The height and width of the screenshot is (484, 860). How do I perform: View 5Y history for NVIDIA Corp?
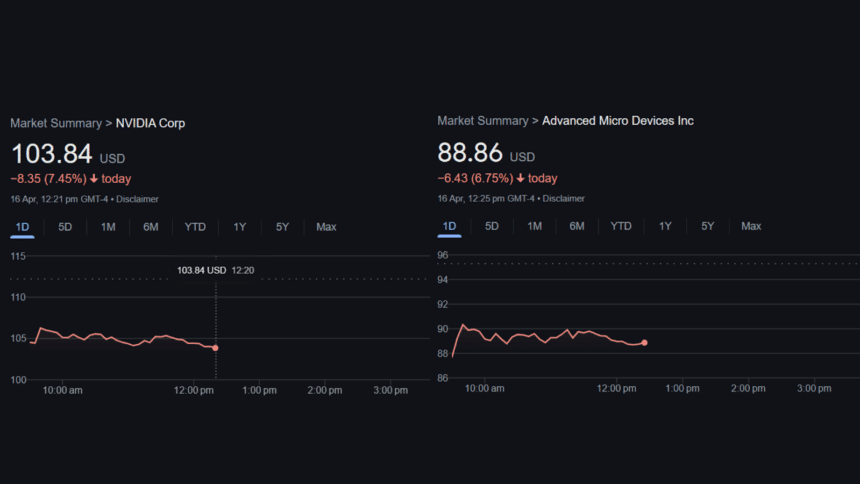coord(282,227)
